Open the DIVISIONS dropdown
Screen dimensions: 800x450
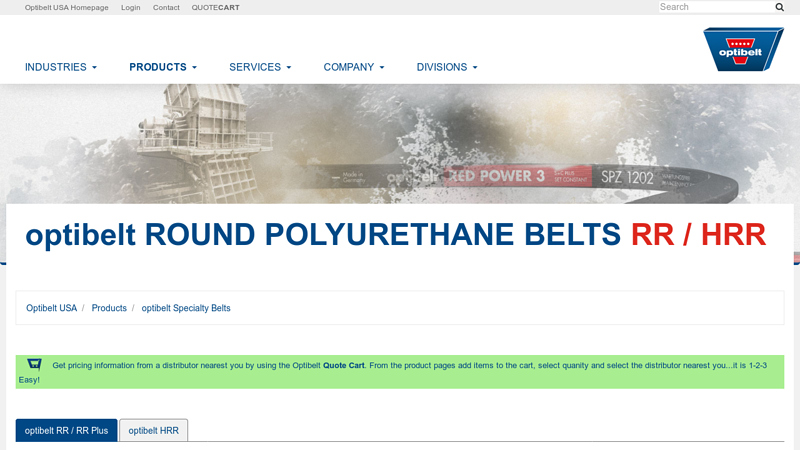coord(447,67)
